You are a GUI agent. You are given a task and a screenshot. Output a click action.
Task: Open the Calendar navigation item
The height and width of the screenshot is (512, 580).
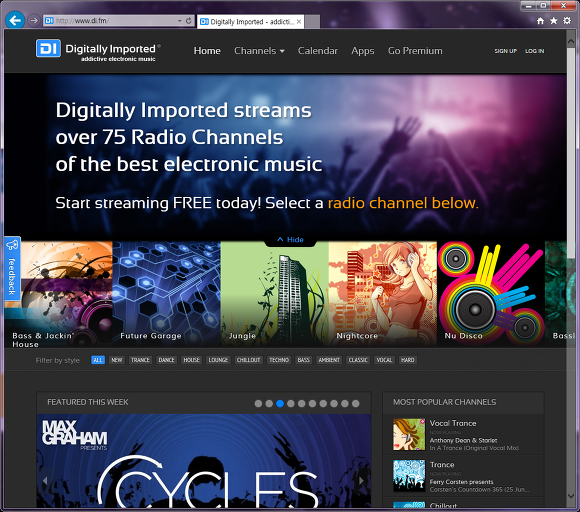pyautogui.click(x=318, y=51)
